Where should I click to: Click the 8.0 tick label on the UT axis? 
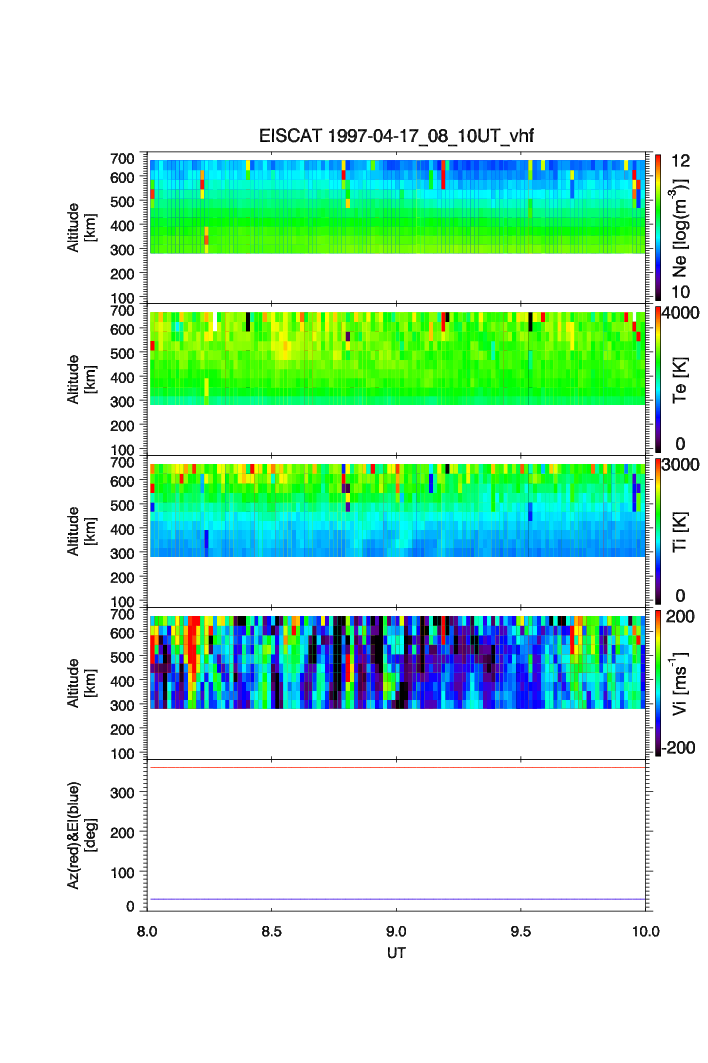[x=146, y=931]
